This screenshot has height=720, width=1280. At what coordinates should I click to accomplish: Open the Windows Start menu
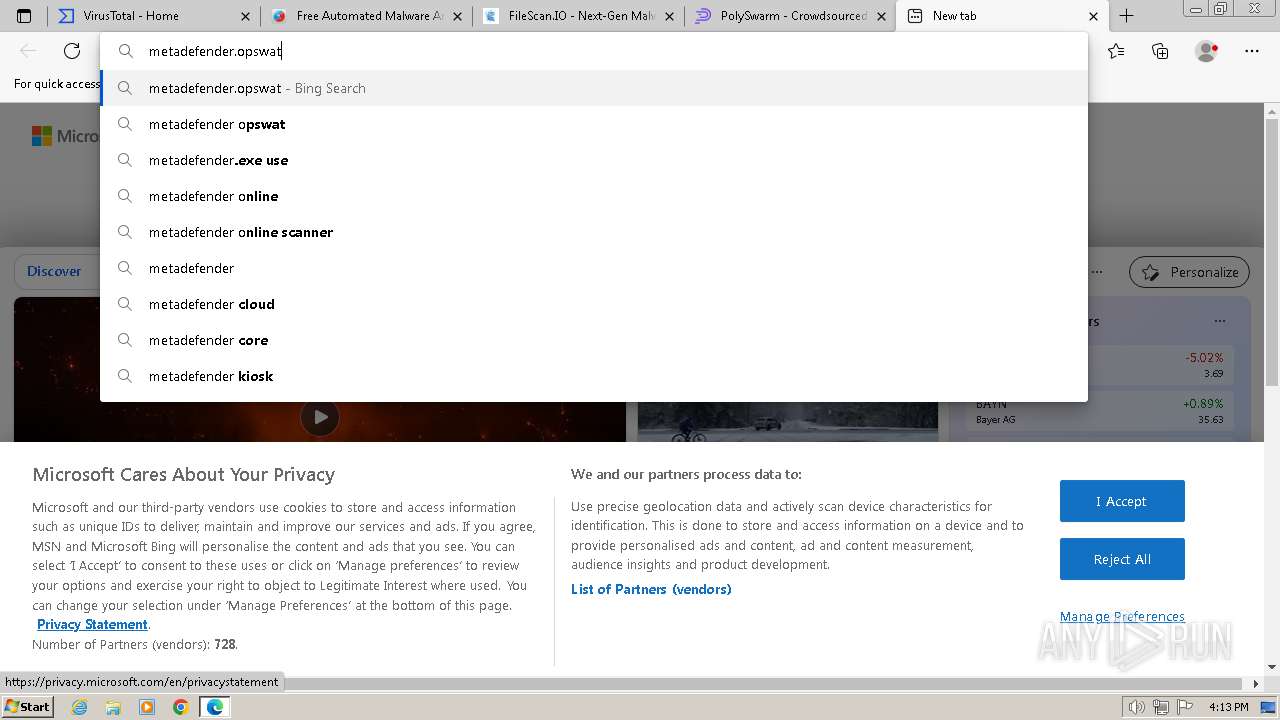click(x=28, y=706)
